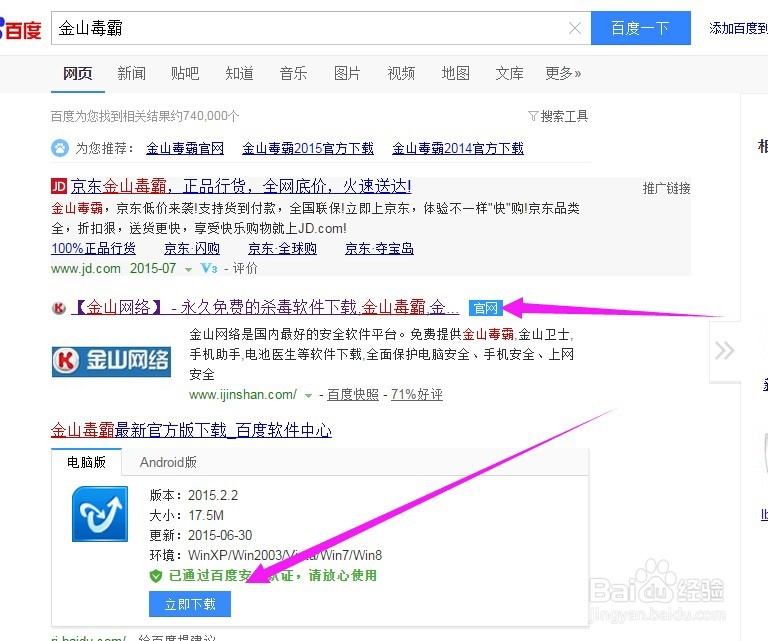Click the result count text 740,000个
The width and height of the screenshot is (768, 641).
coord(211,116)
